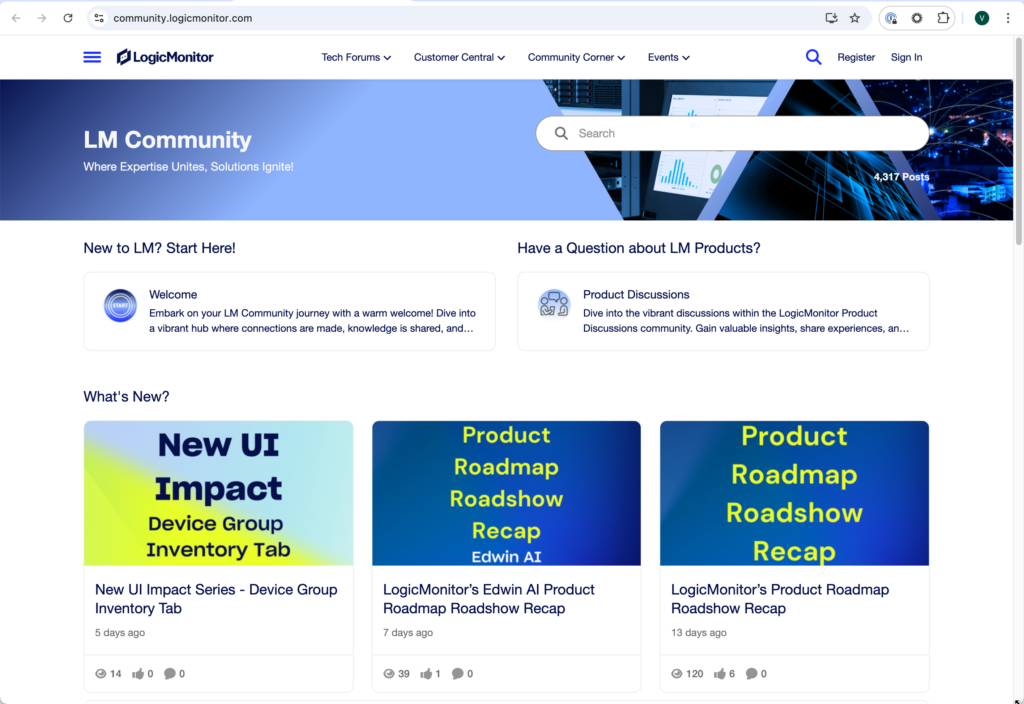Click the thumbs-up icon on New UI Impact post

coord(140,673)
